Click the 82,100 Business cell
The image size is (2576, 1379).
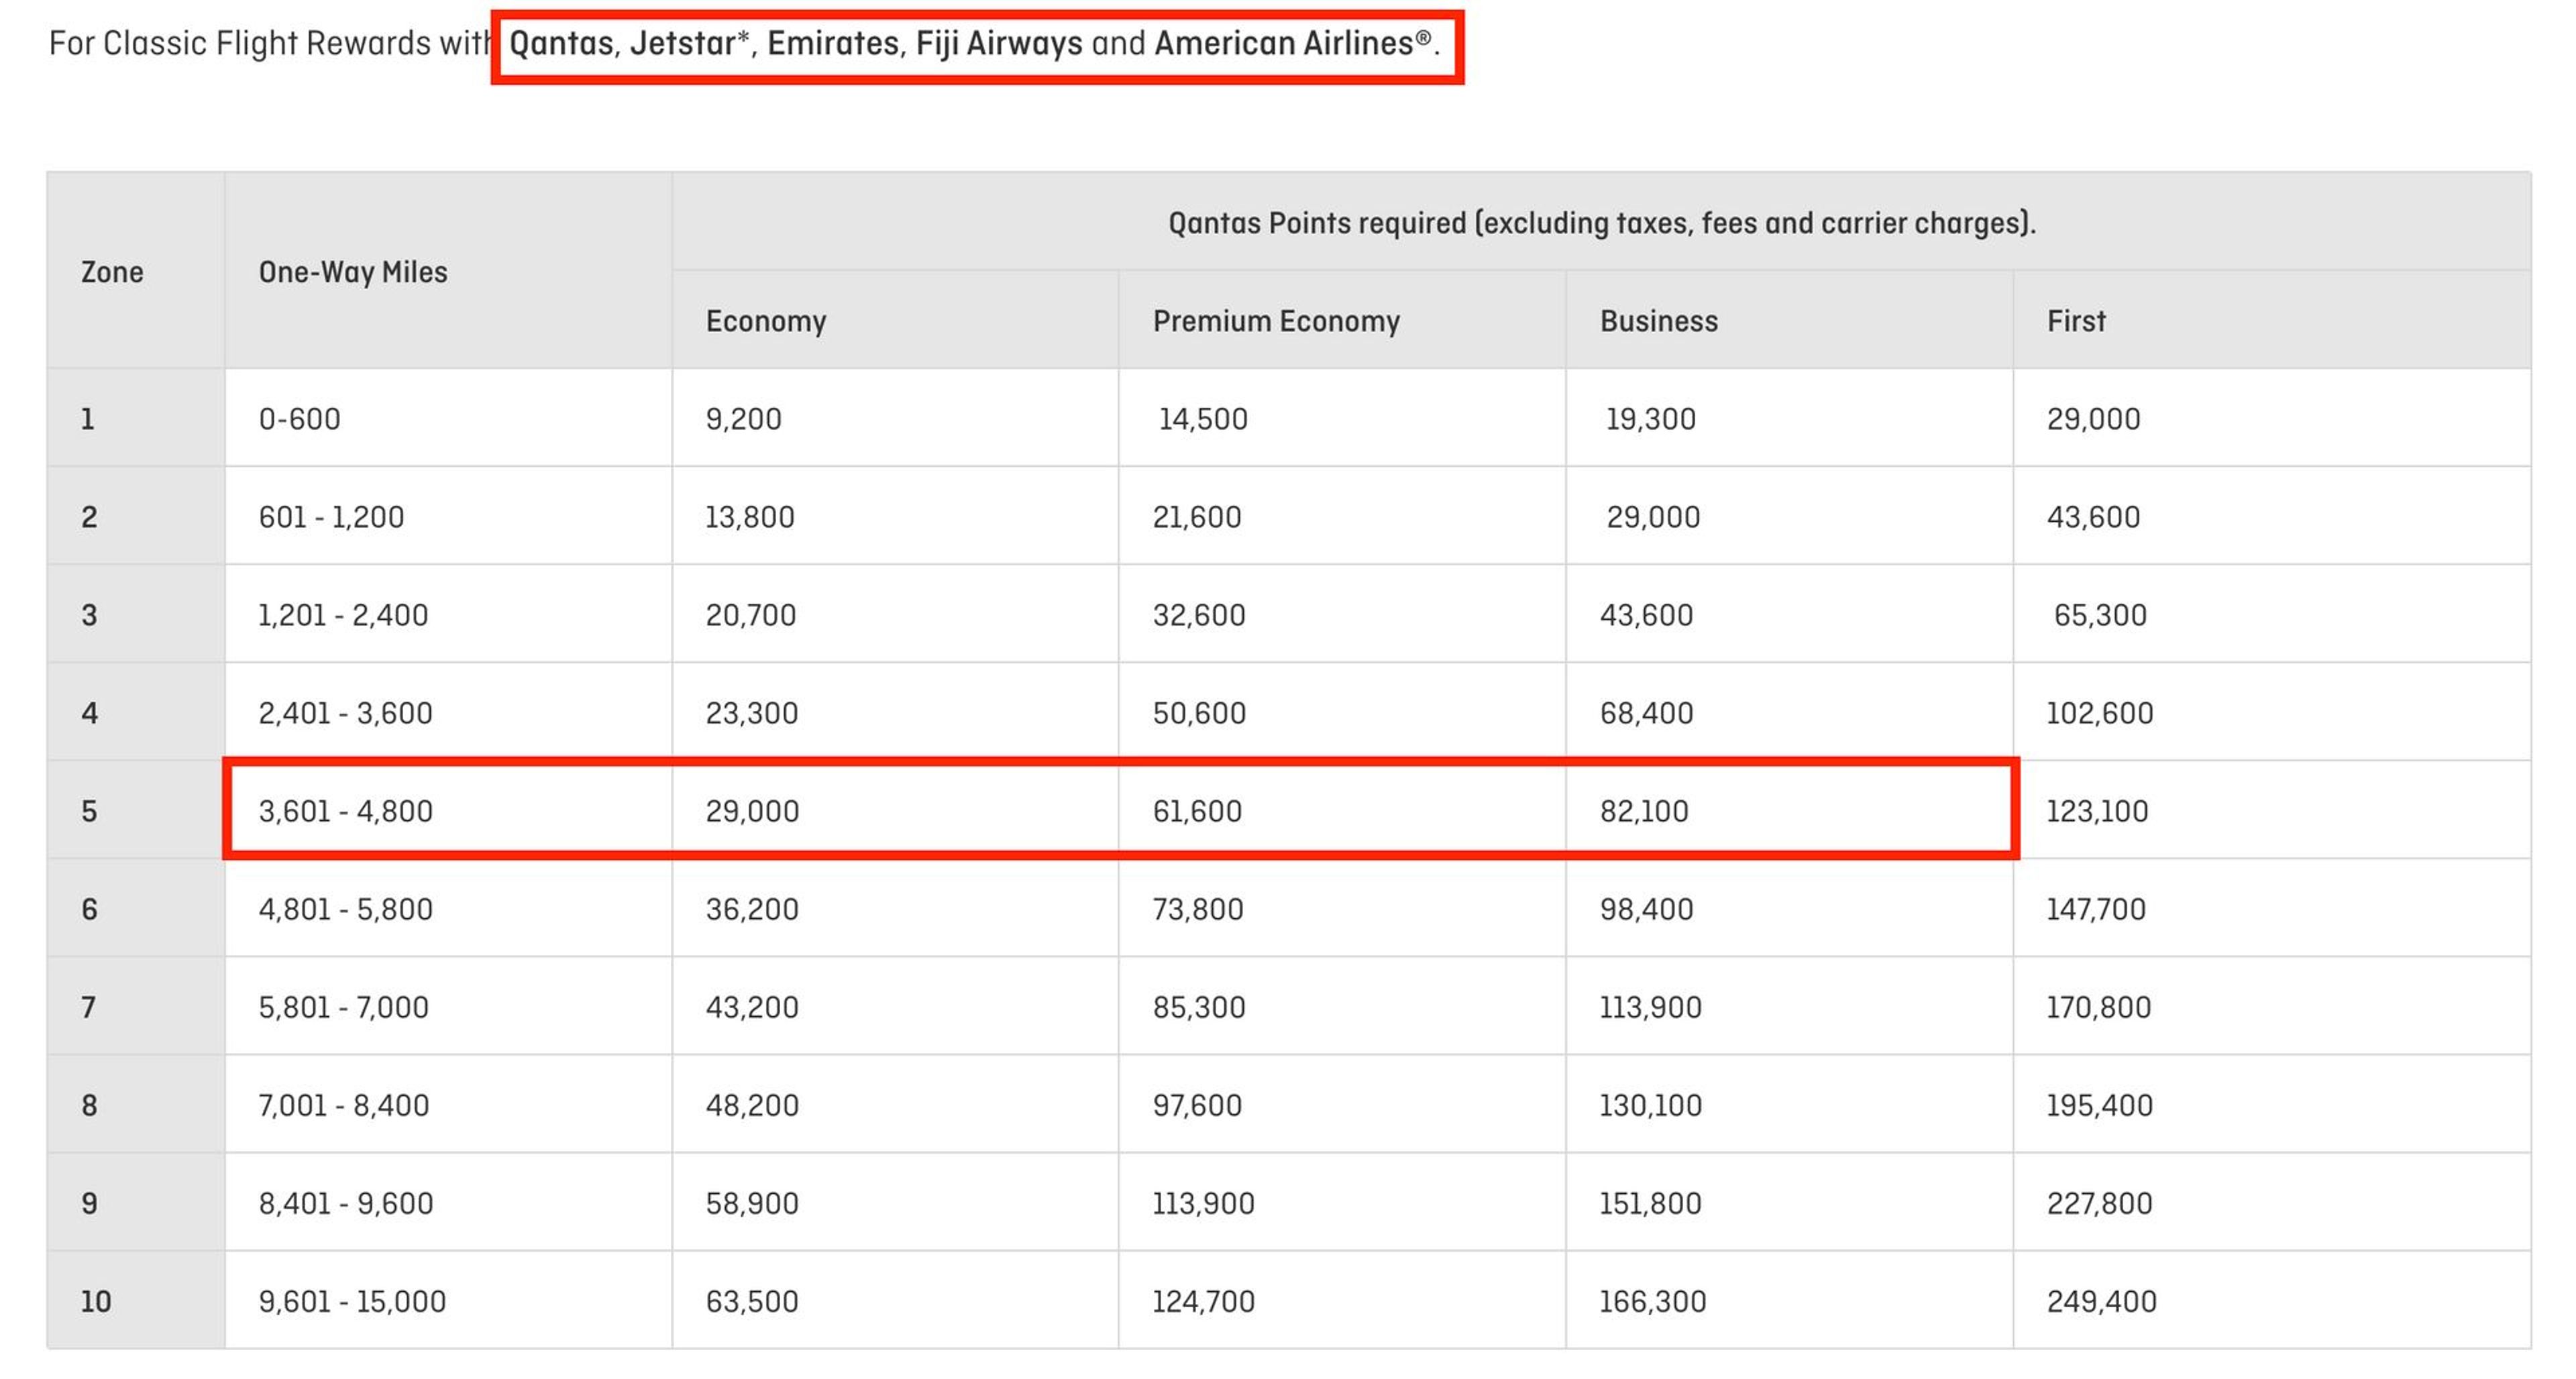coord(1789,810)
